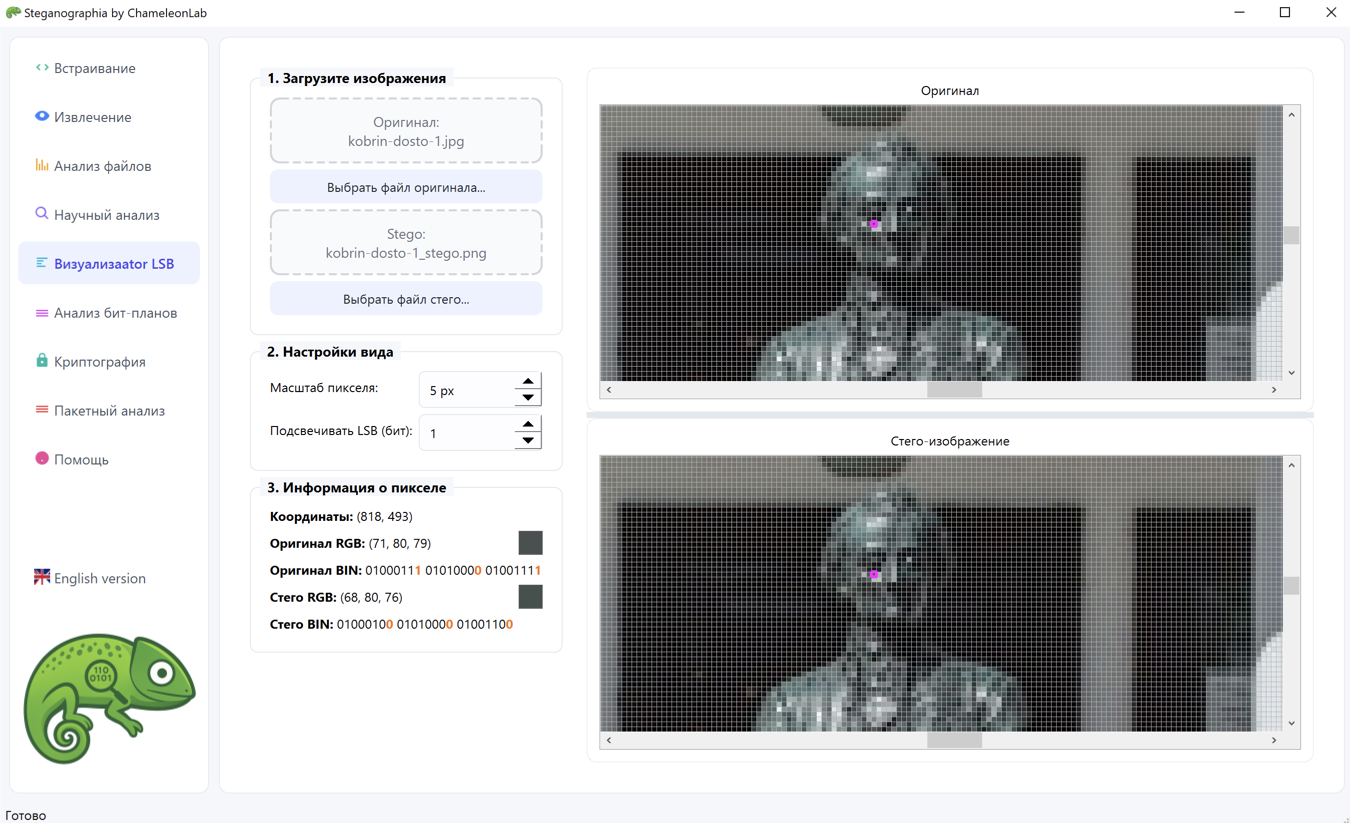Click the Оригинал scrollbar up arrow

point(1291,115)
